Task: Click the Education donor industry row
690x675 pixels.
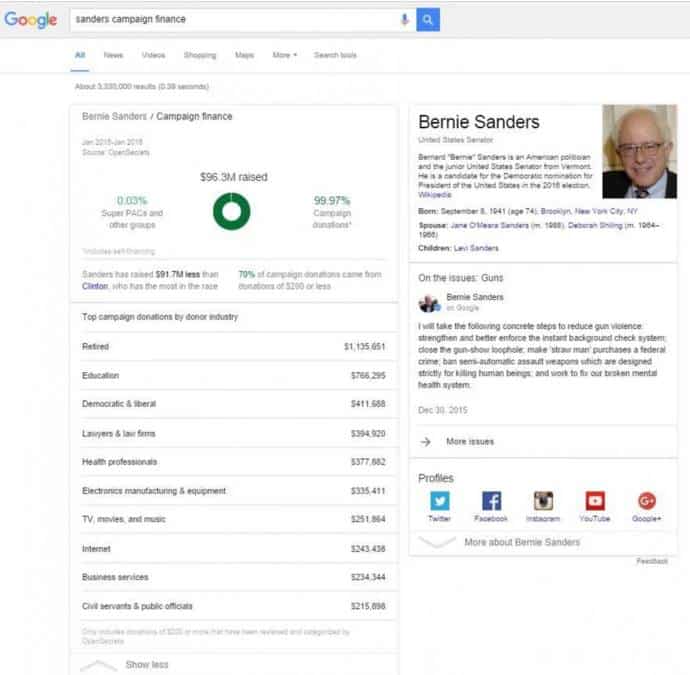Action: point(234,375)
